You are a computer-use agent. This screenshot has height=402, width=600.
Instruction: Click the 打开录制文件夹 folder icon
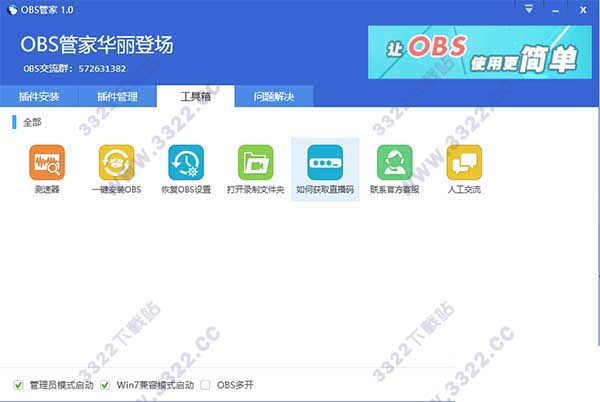click(256, 163)
